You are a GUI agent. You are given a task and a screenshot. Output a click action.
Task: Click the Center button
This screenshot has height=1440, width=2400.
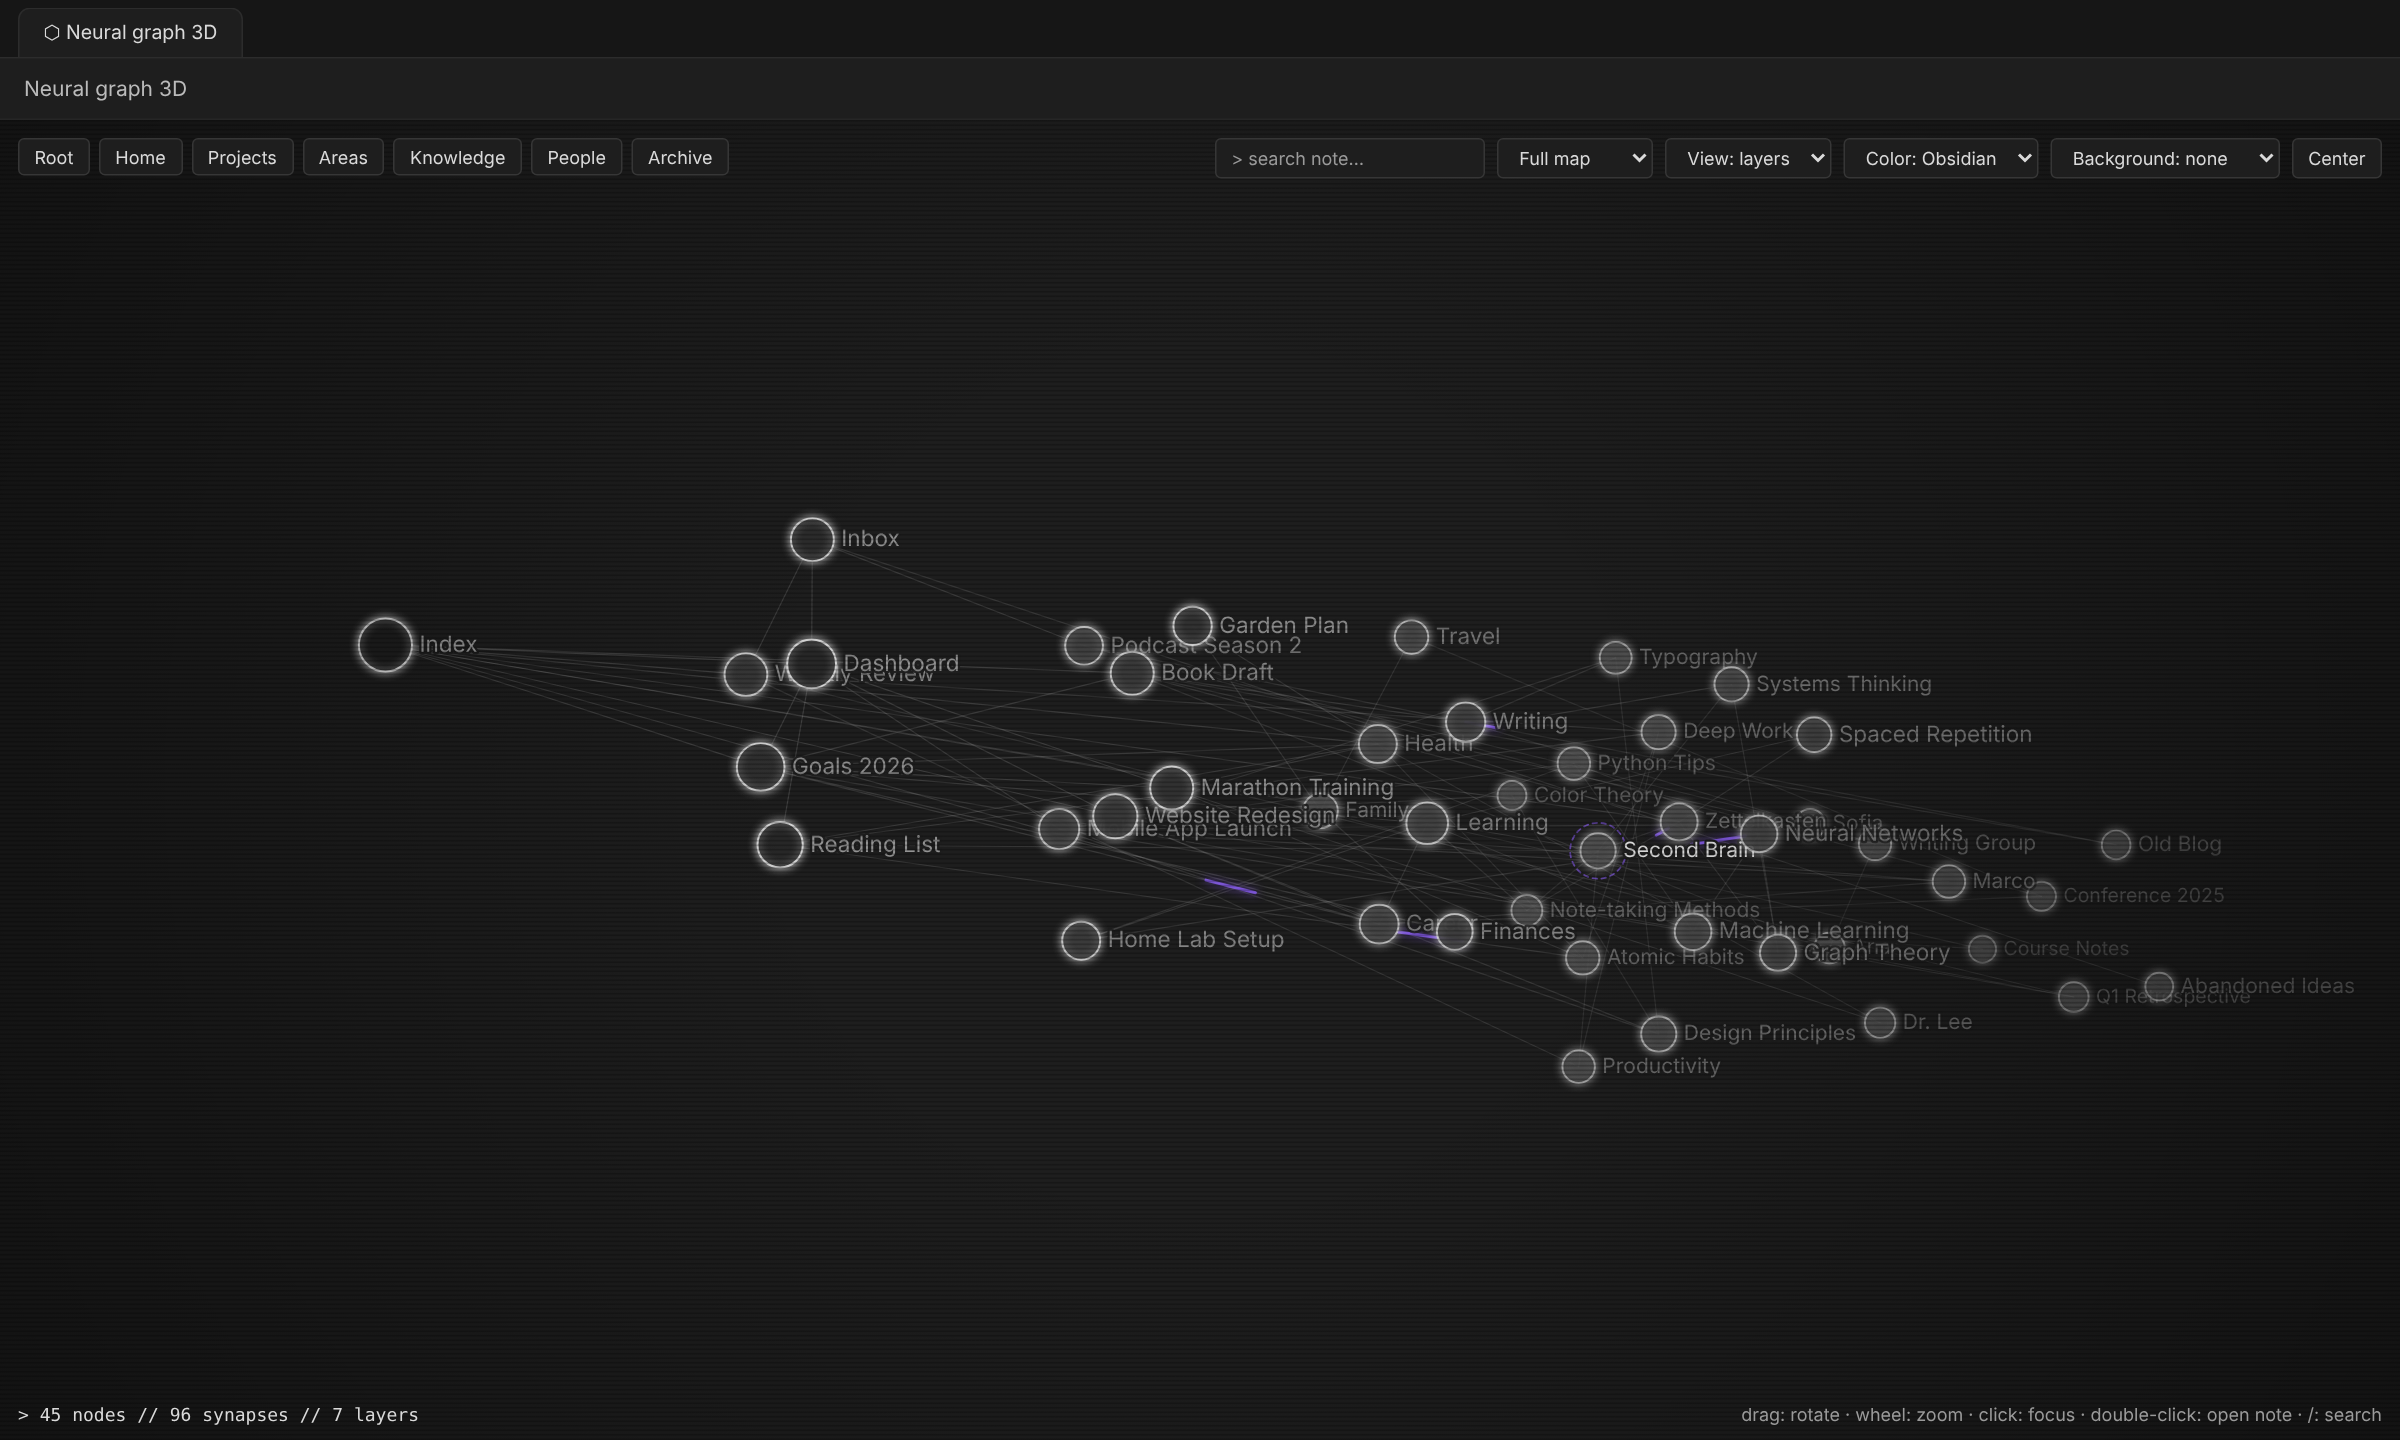[x=2336, y=158]
